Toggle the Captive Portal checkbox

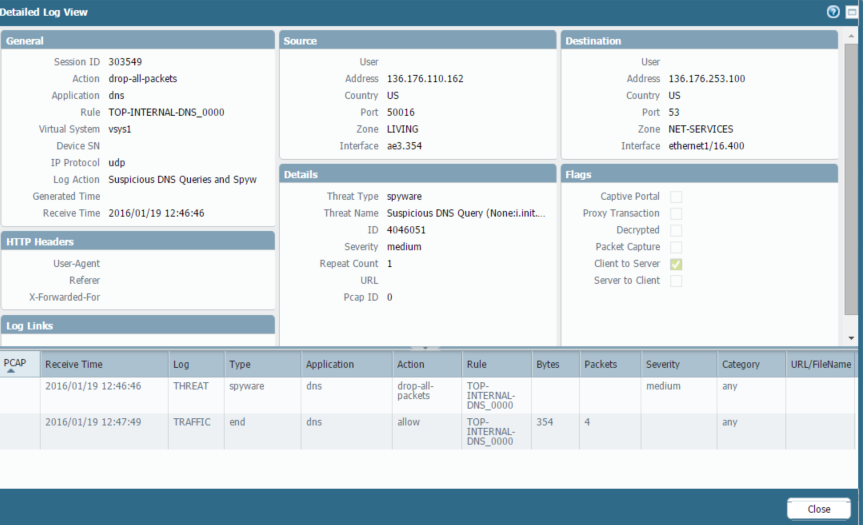coord(676,197)
